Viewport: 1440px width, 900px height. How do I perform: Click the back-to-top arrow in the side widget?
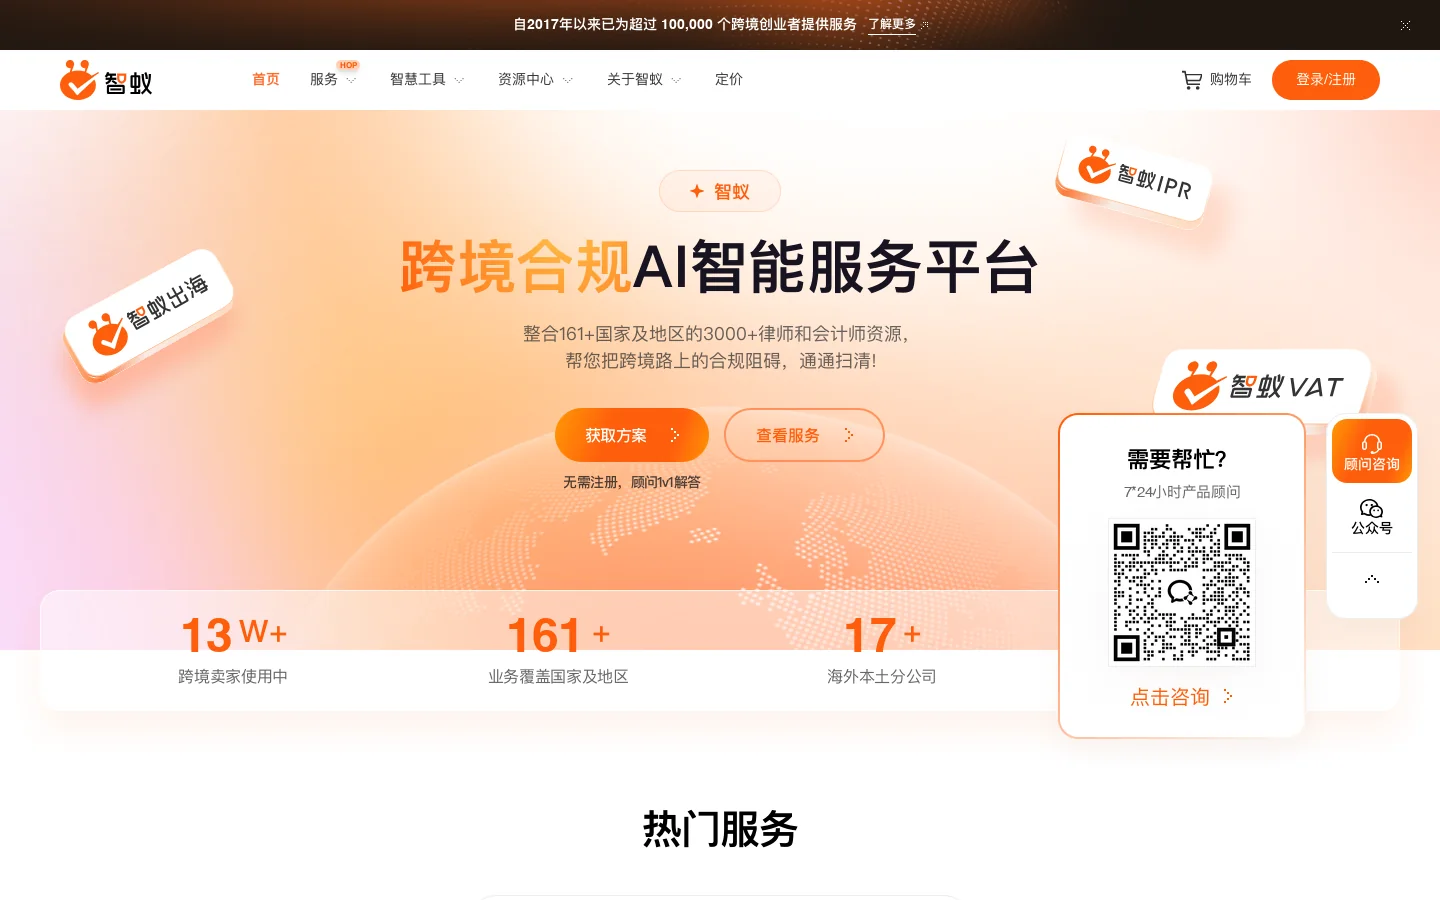[1372, 580]
